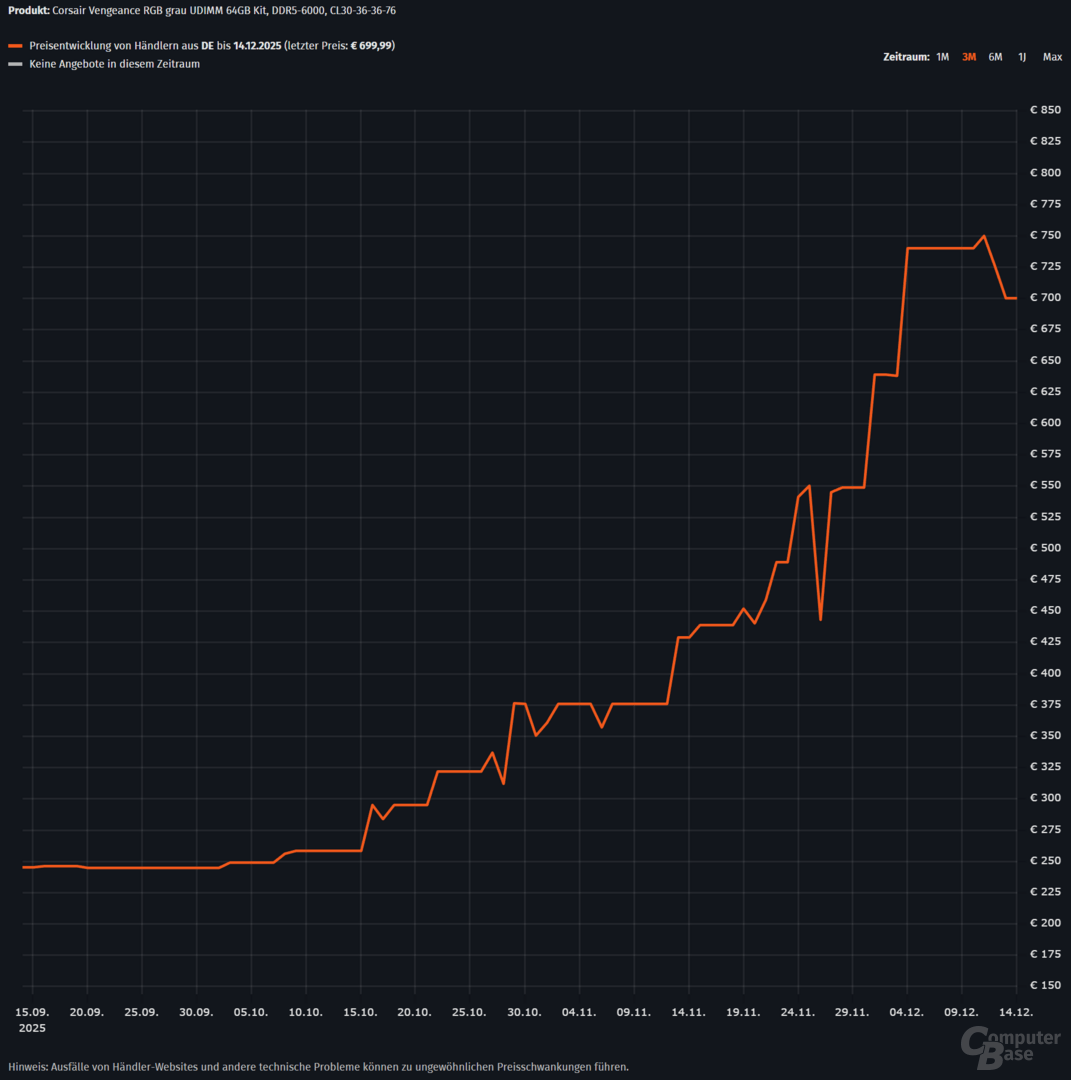Click the sharp price dip after 24.11.

pyautogui.click(x=820, y=619)
